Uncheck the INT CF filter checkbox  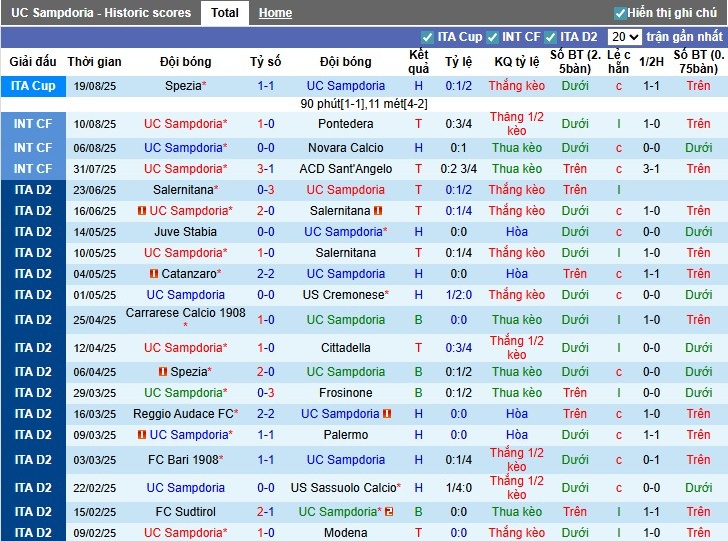(x=492, y=37)
